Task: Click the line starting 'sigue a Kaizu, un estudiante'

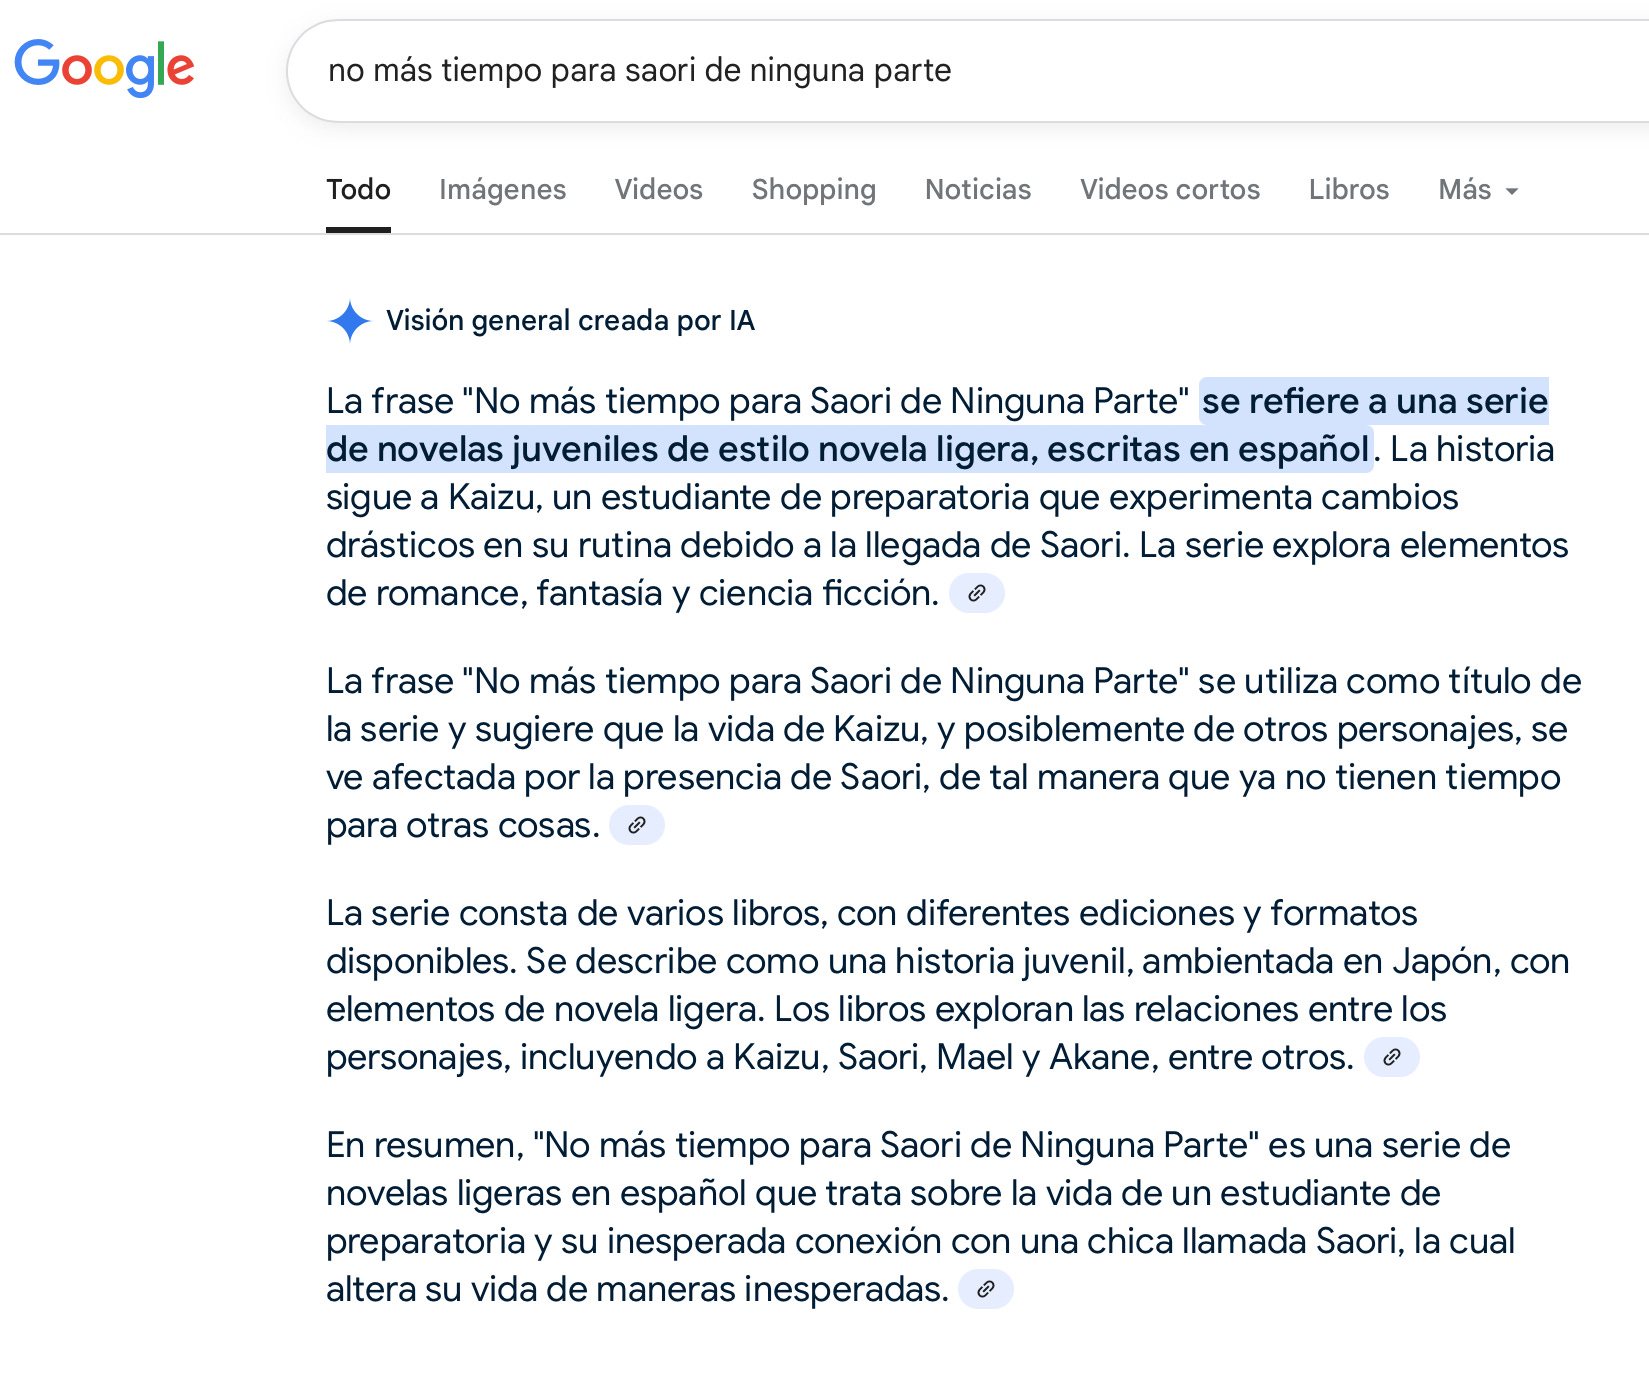Action: pyautogui.click(x=892, y=497)
